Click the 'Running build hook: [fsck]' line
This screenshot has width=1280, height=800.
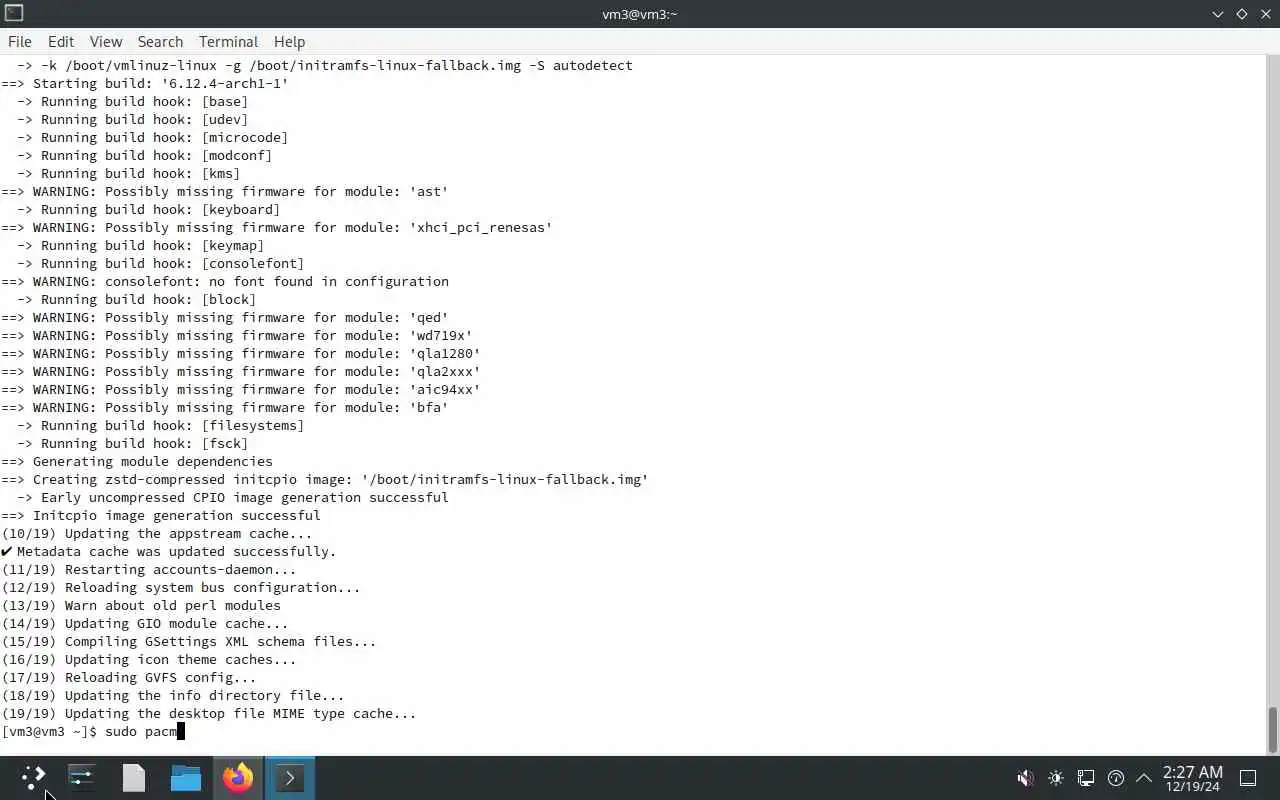pos(133,443)
